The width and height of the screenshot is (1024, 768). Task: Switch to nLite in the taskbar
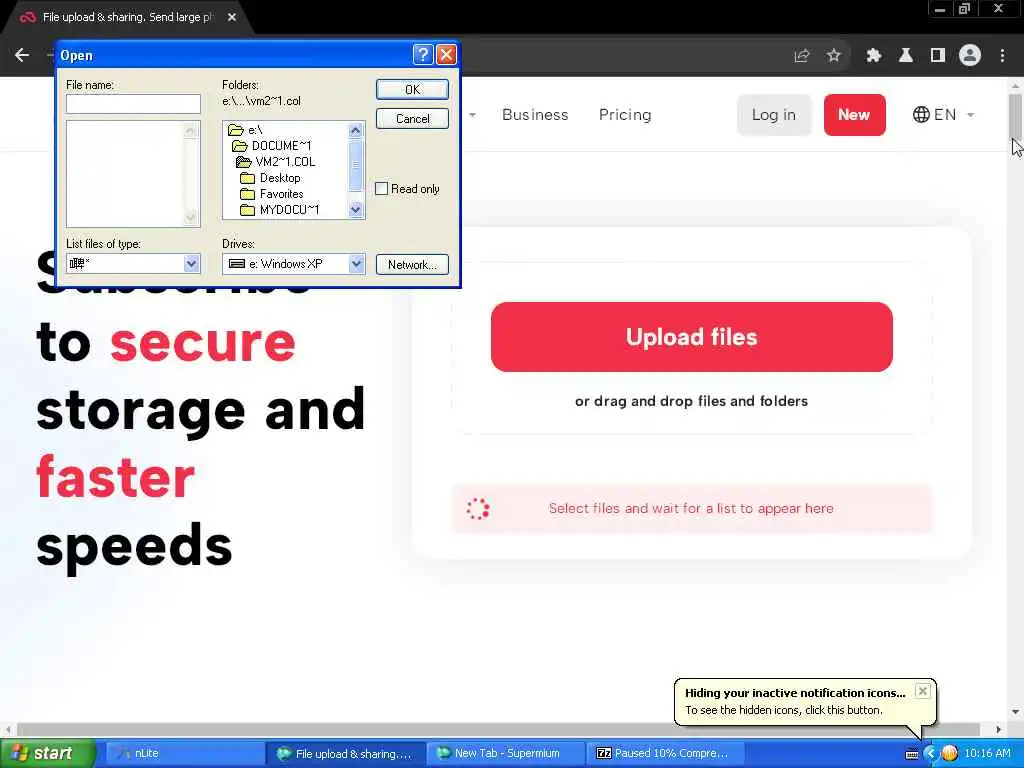183,754
